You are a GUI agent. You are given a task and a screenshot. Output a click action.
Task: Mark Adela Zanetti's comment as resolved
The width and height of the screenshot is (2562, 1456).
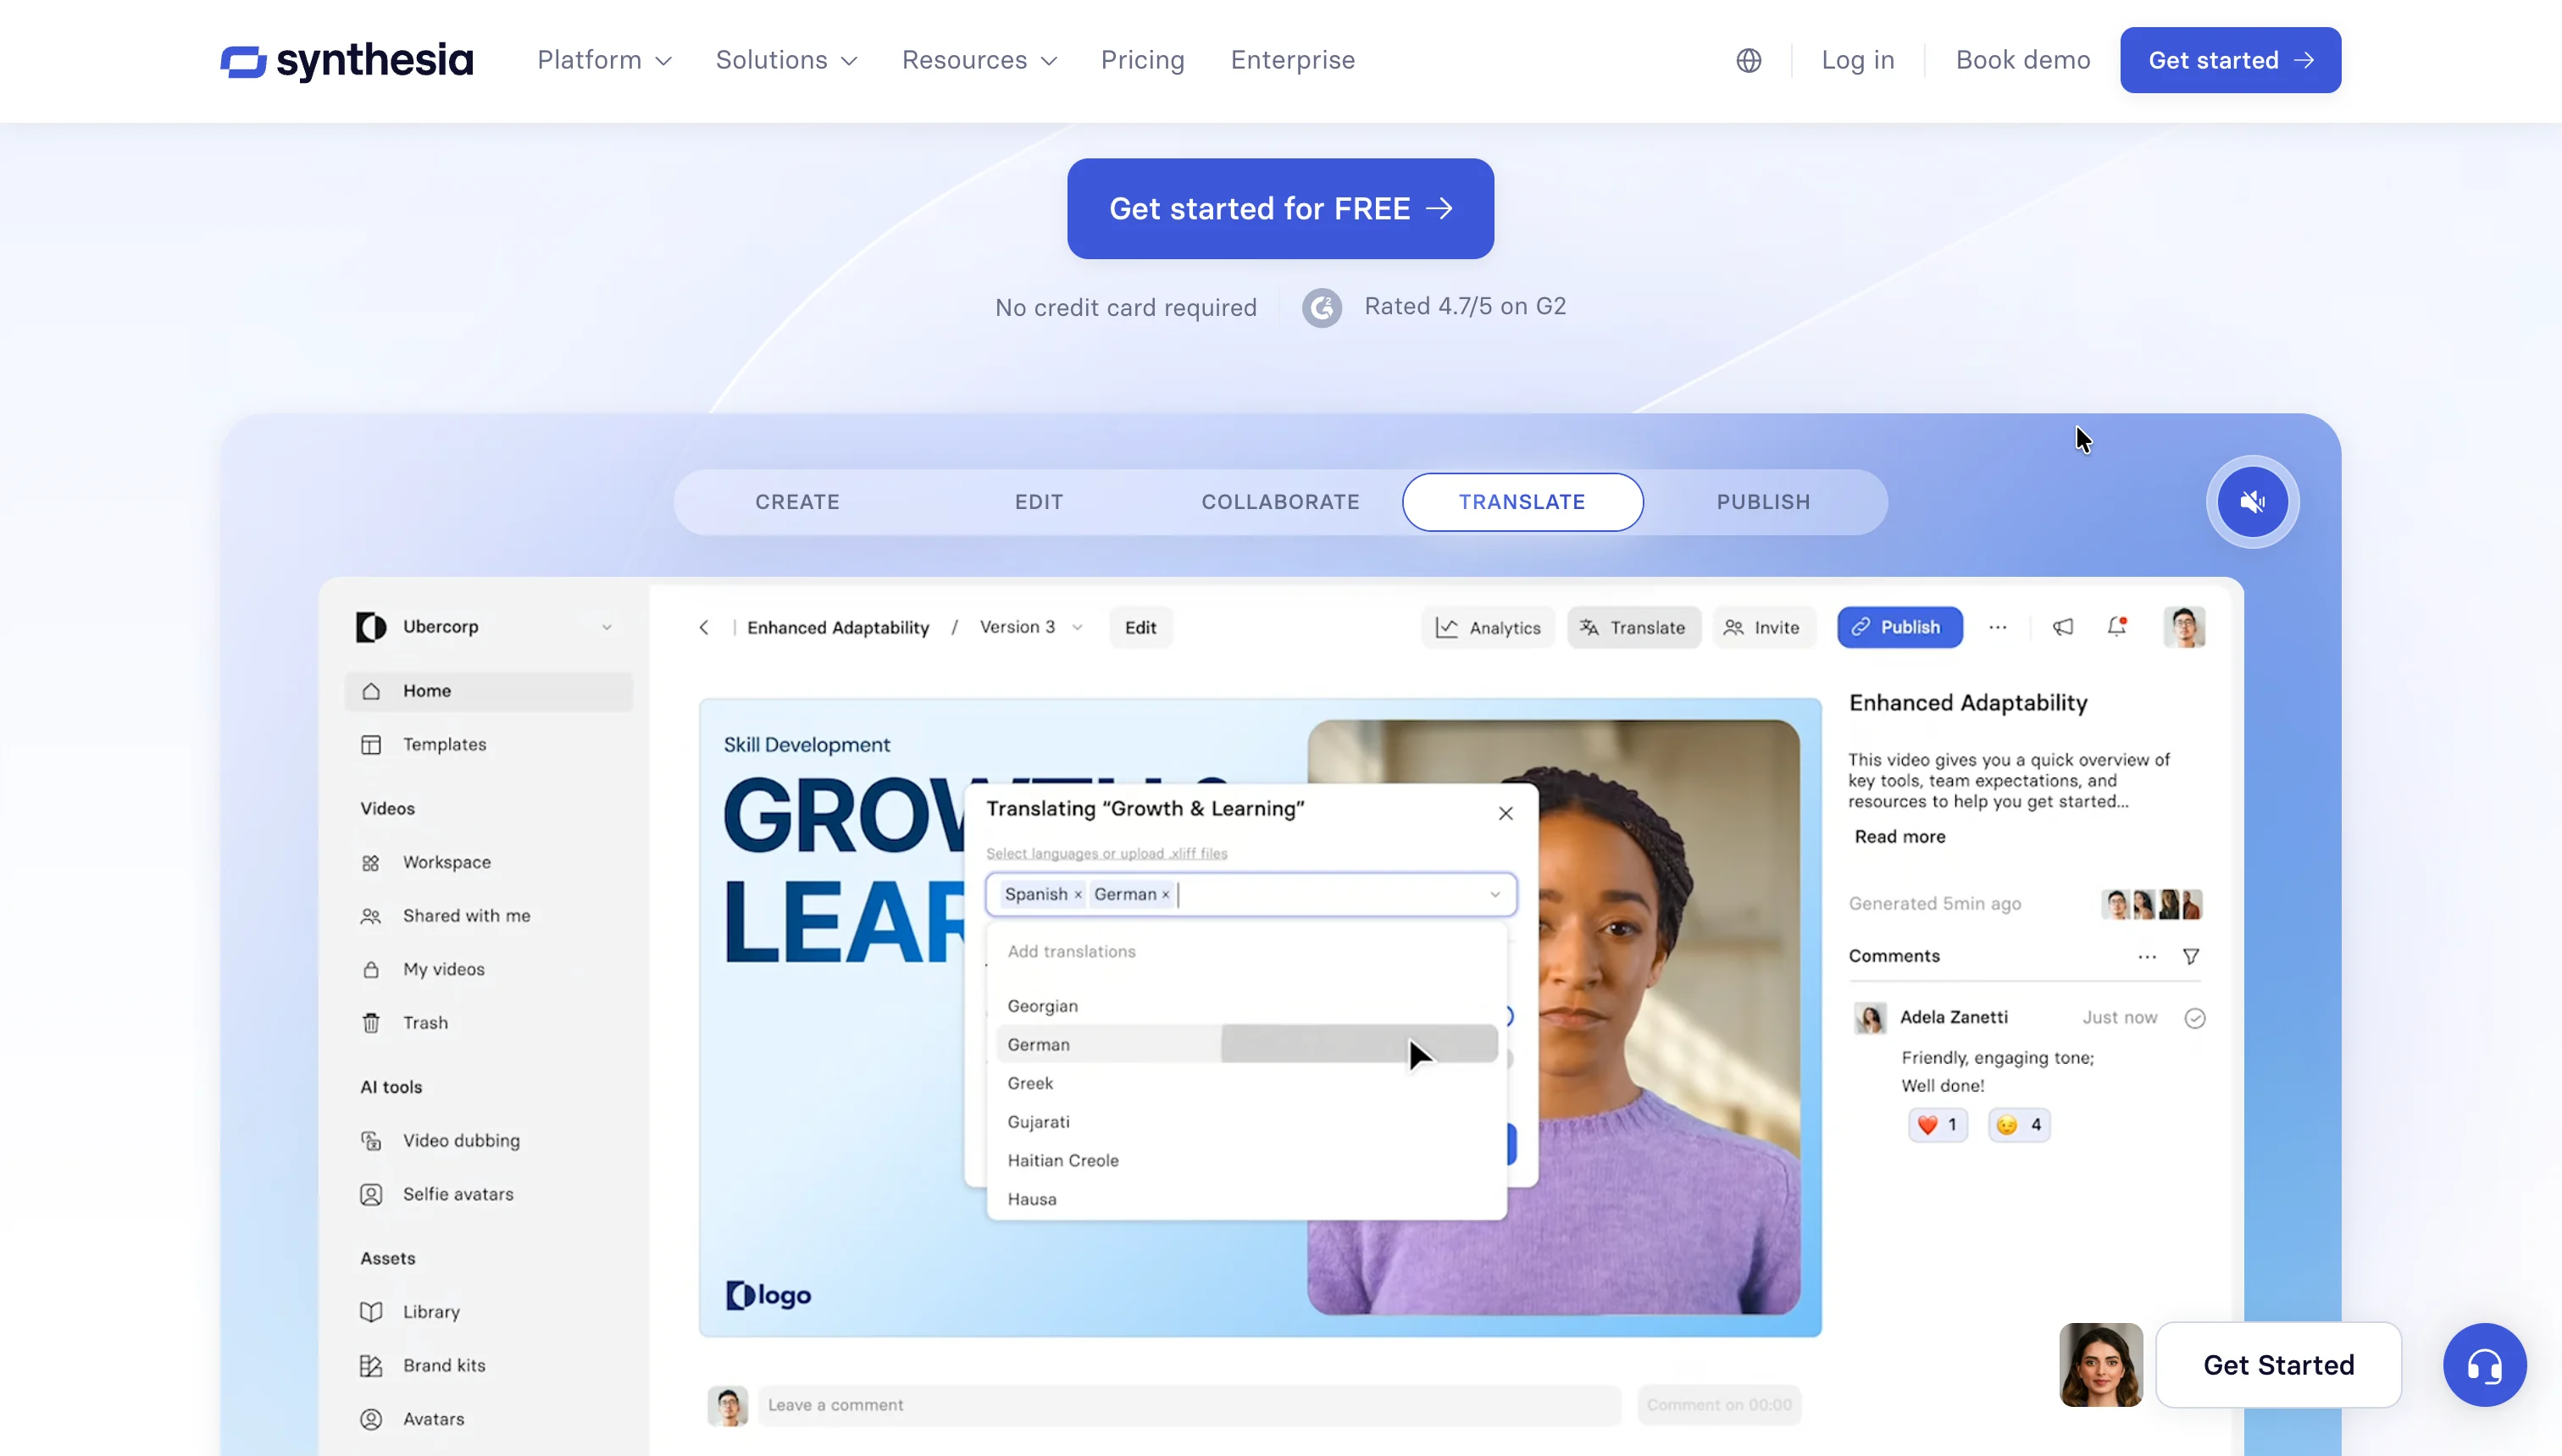[x=2194, y=1018]
